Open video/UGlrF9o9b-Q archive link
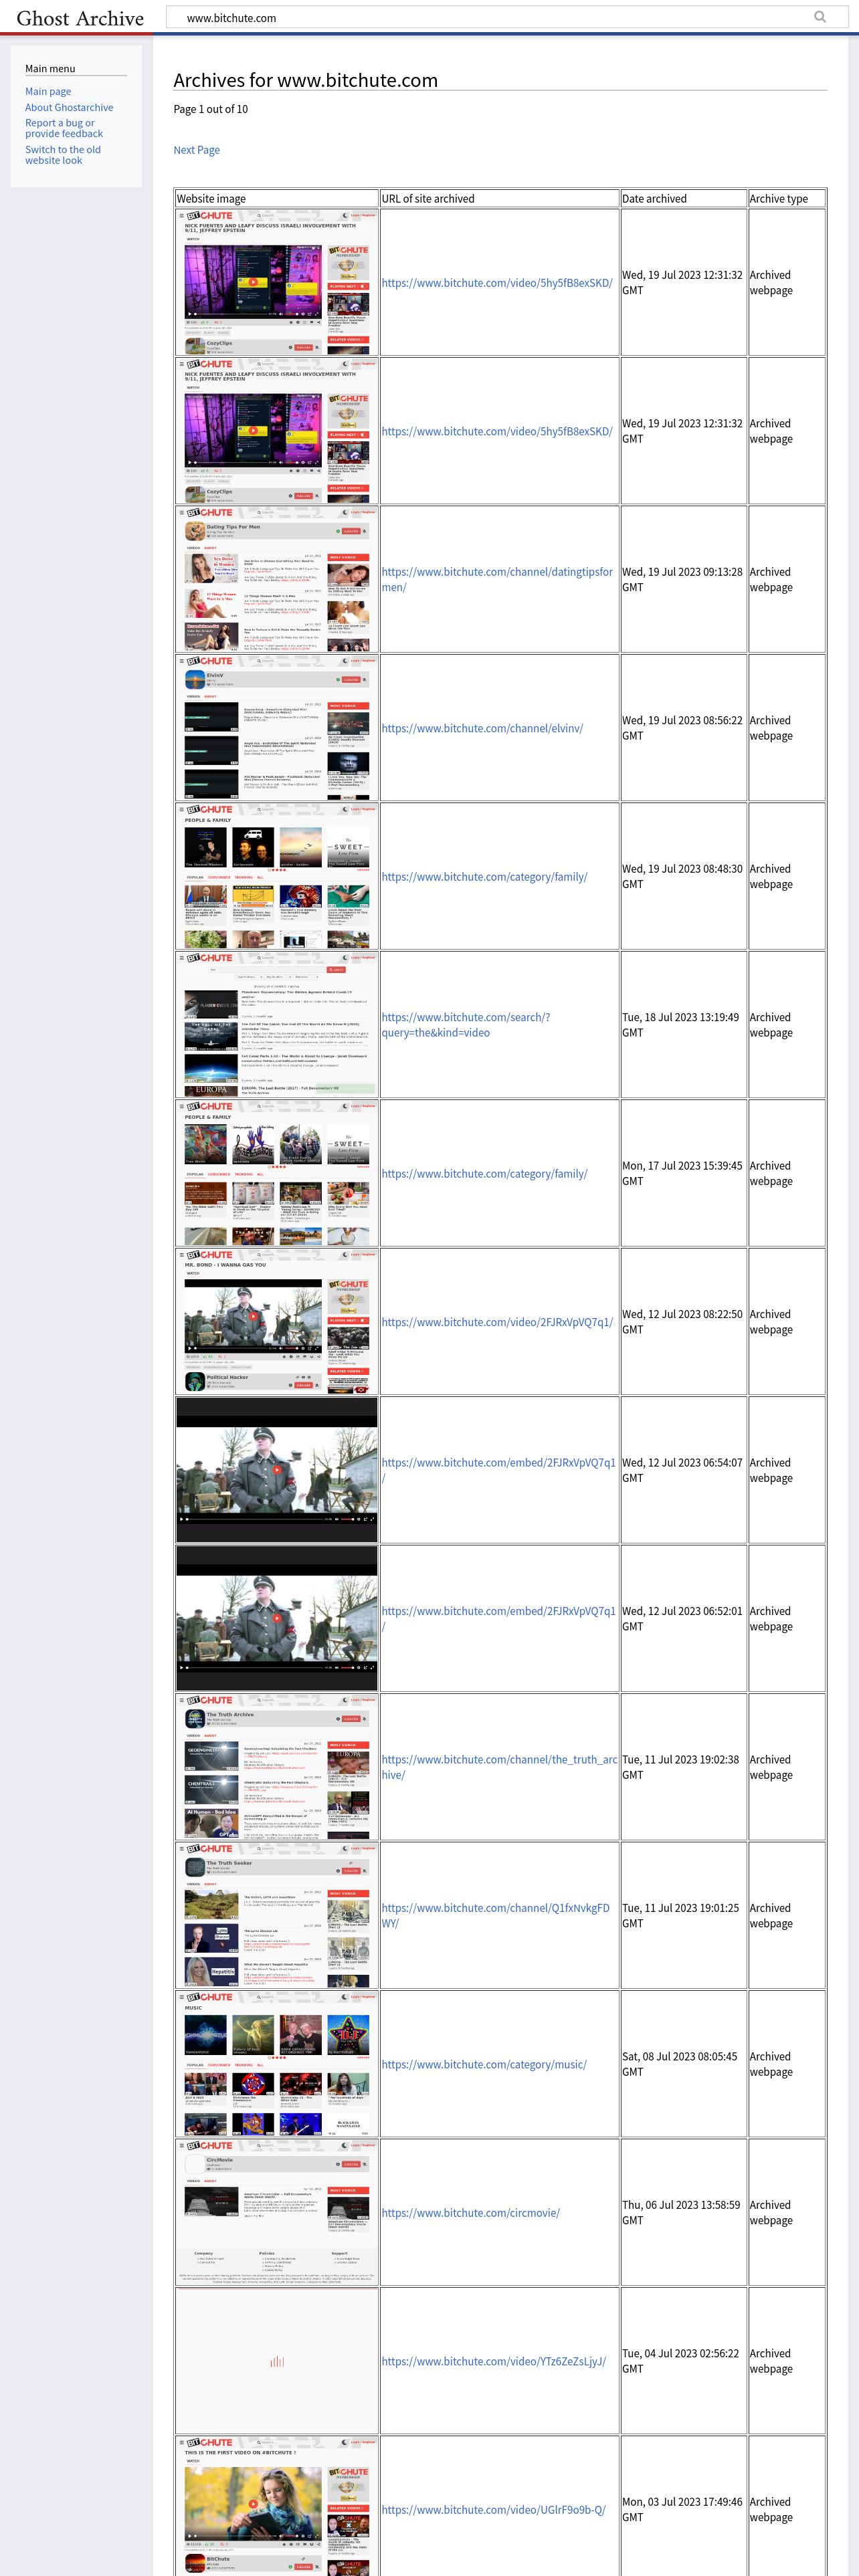This screenshot has width=859, height=2576. click(x=494, y=2509)
